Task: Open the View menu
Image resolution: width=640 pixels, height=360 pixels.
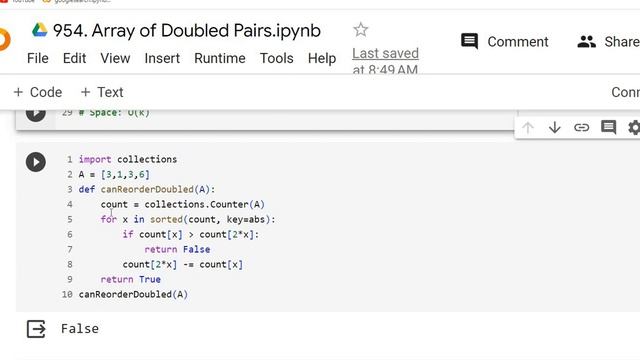Action: 115,58
